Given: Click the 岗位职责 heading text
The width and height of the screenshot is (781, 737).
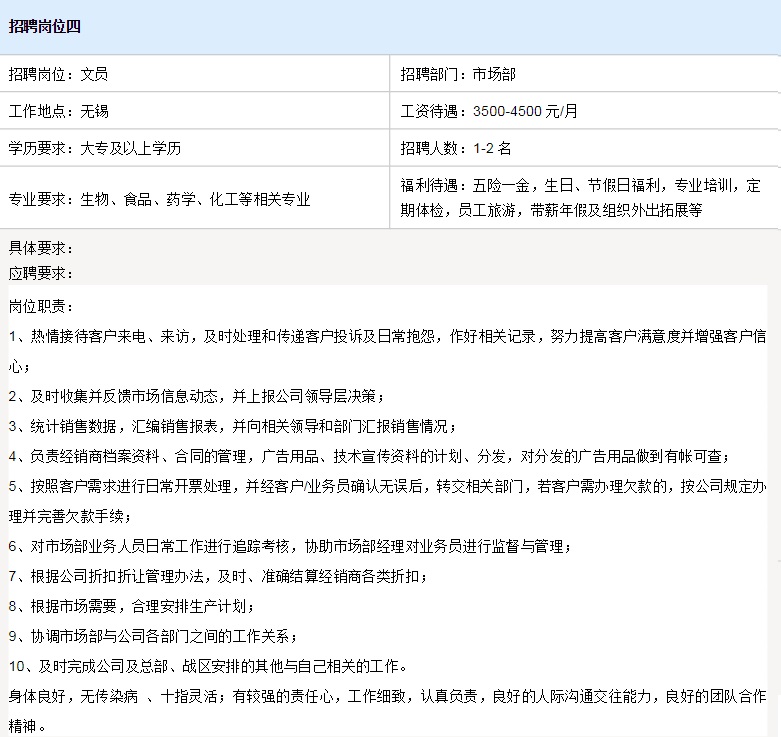Looking at the screenshot, I should 41,306.
